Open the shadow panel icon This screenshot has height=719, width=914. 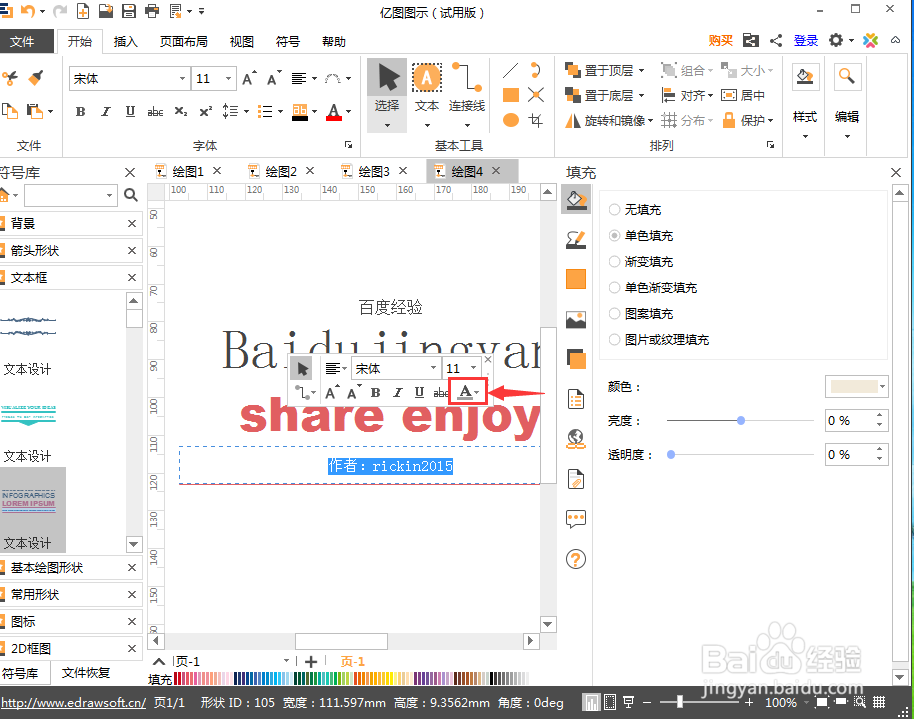[576, 359]
